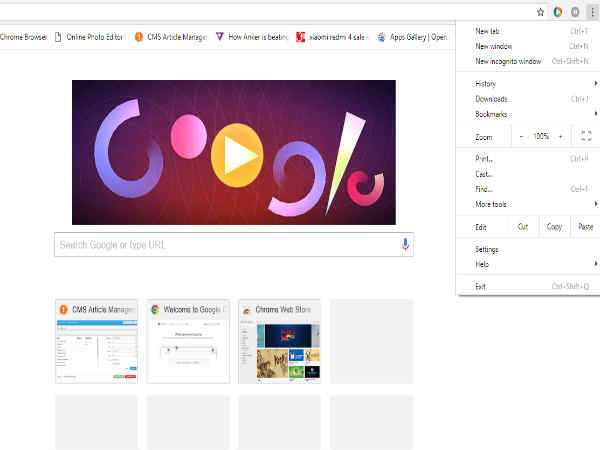Click the 100% zoom level value
Viewport: 600px width, 450px height.
541,136
